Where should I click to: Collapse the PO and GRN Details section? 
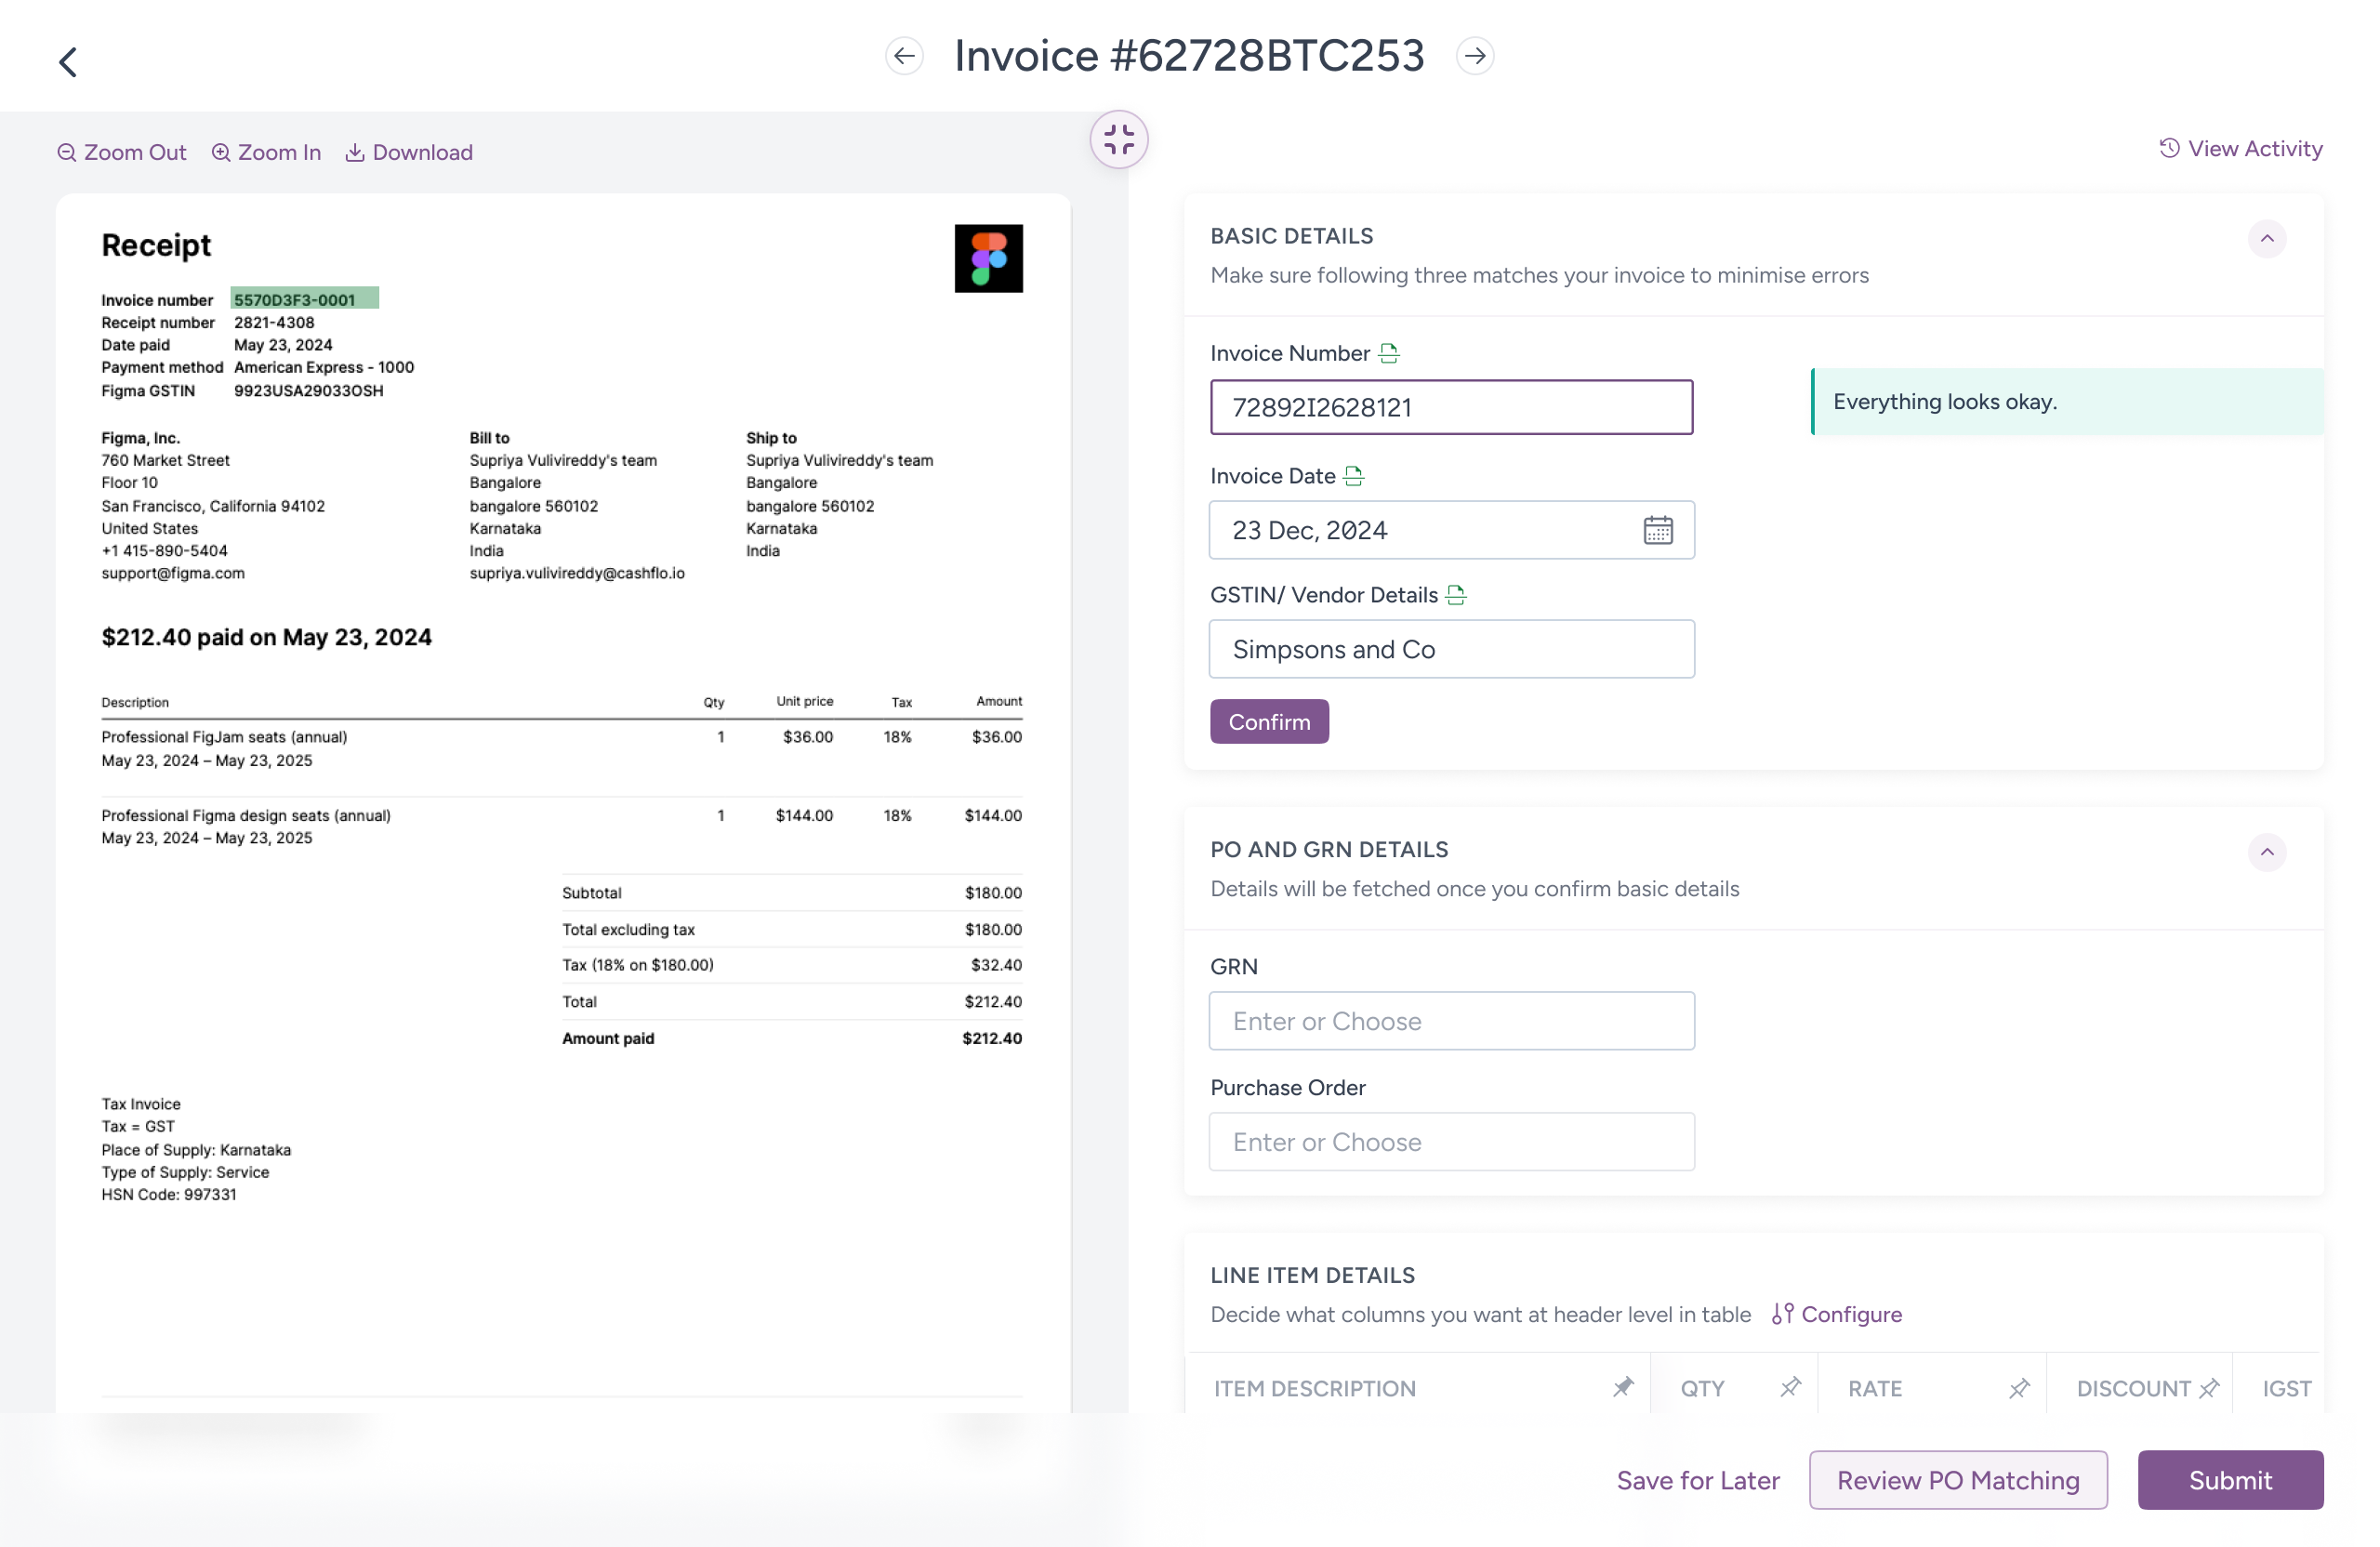click(2268, 853)
